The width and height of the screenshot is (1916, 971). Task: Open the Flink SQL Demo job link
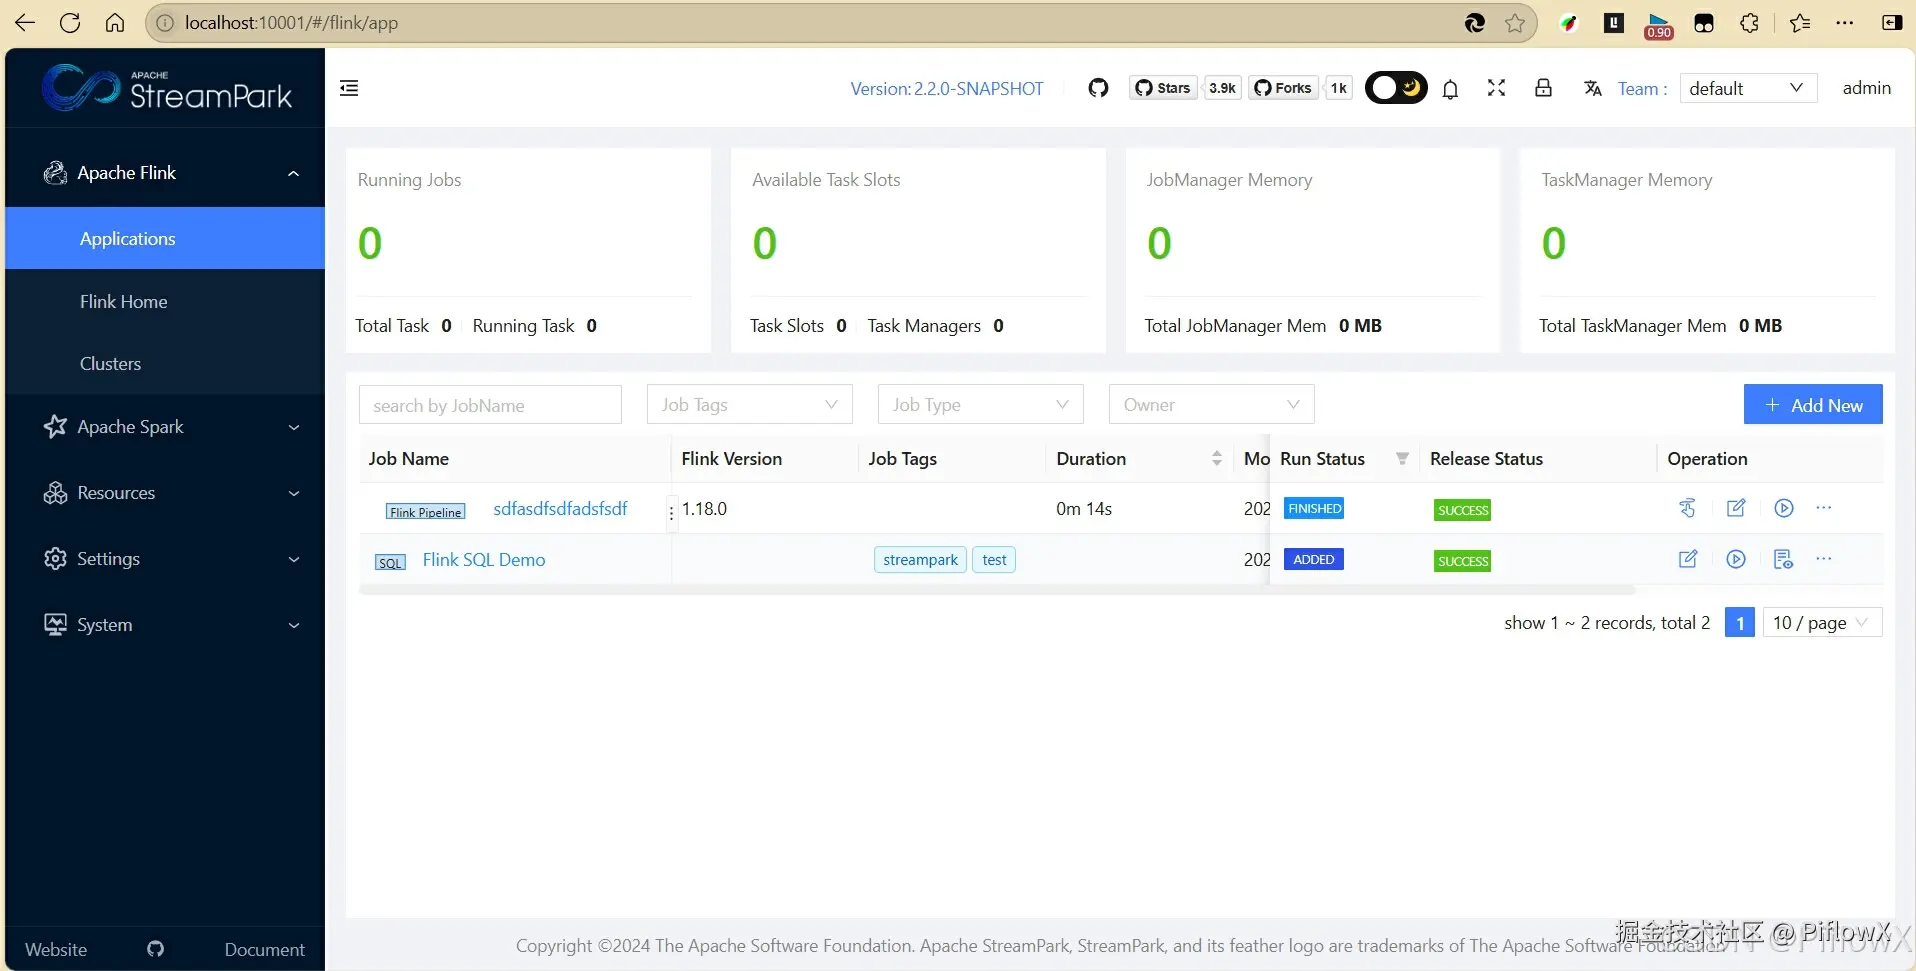click(x=484, y=560)
